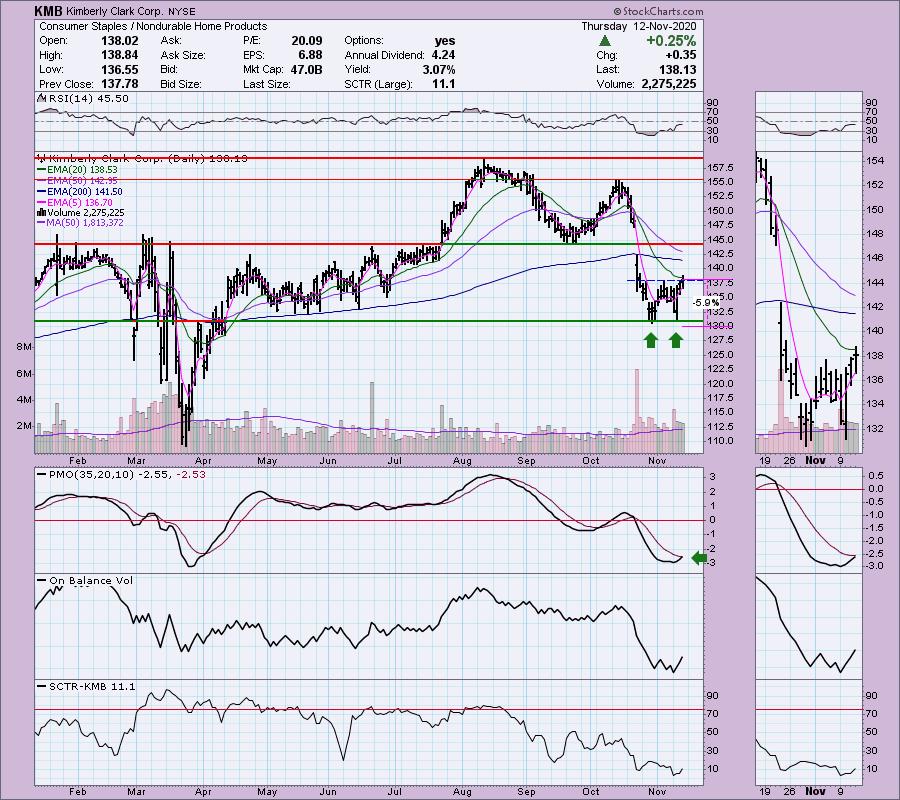Click the Low value 136.55

click(x=120, y=69)
